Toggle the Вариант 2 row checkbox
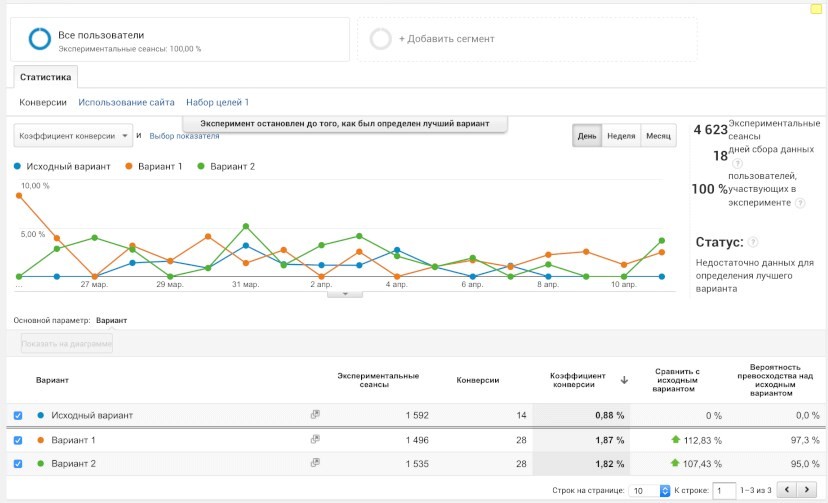828x503 pixels. click(x=19, y=464)
